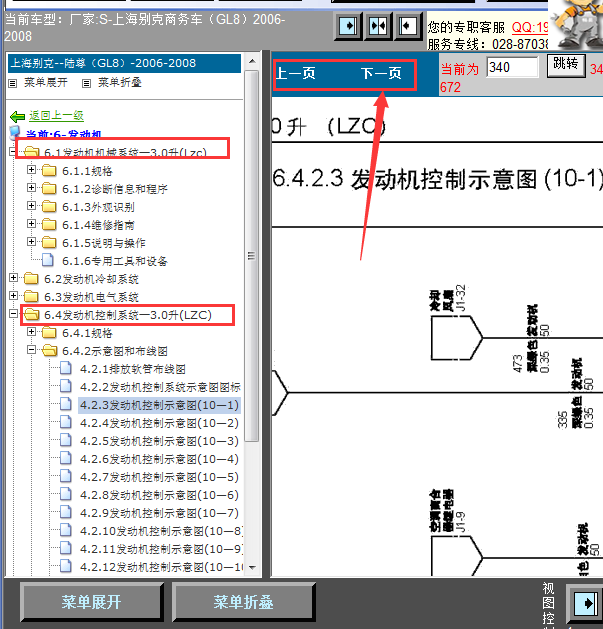Image resolution: width=603 pixels, height=629 pixels.
Task: Collapse the 6.4.2示意图和布线图 node
Action: pyautogui.click(x=31, y=350)
